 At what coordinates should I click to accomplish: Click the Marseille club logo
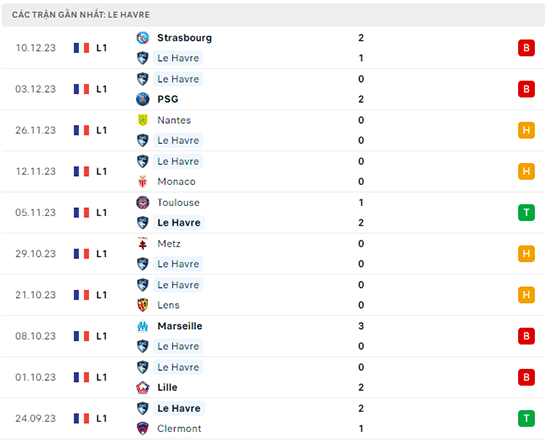coord(143,326)
